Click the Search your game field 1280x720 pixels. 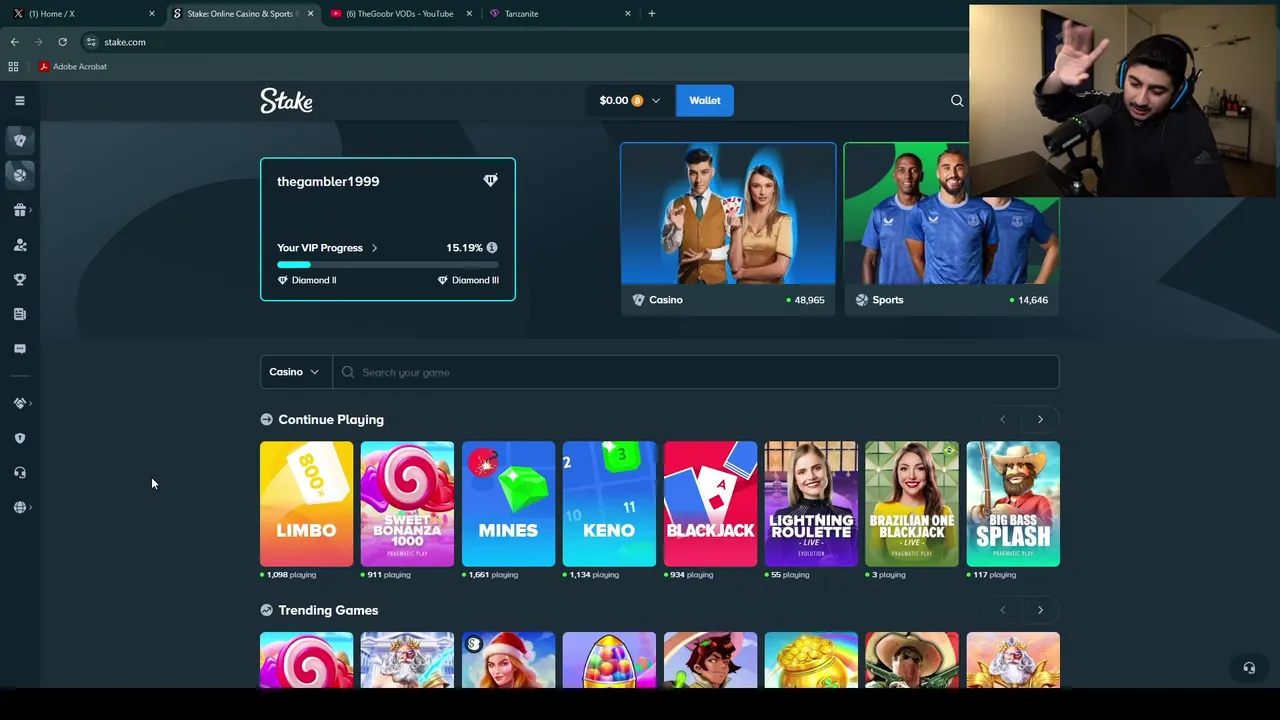696,372
